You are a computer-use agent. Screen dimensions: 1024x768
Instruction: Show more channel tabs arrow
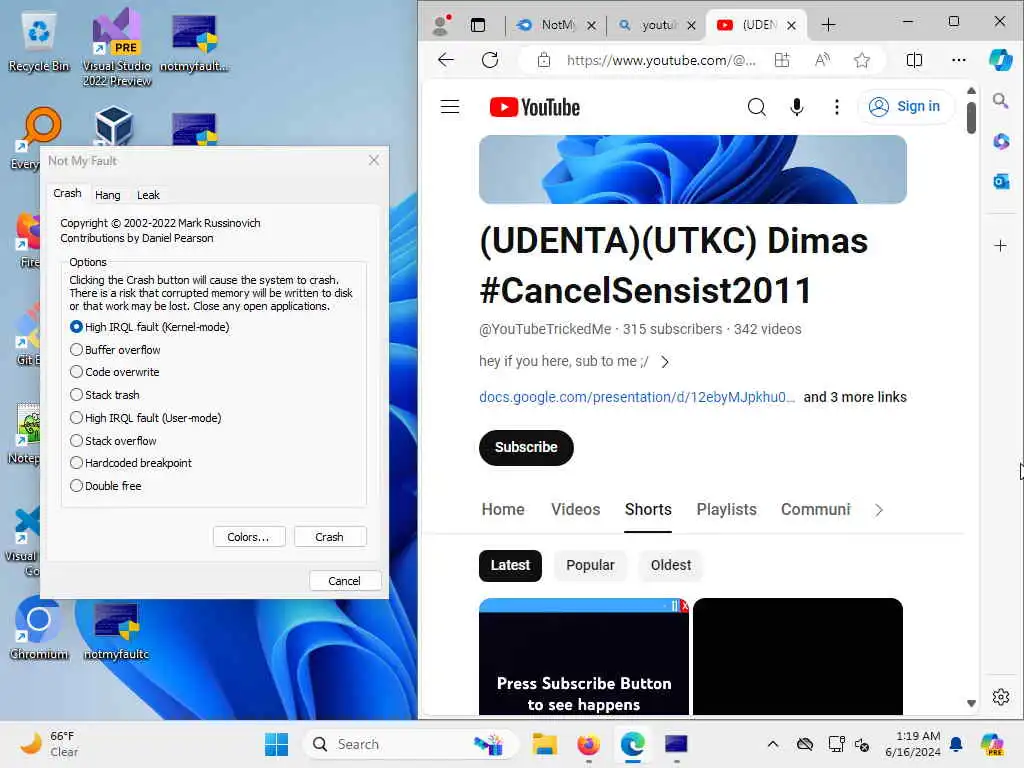(x=879, y=510)
